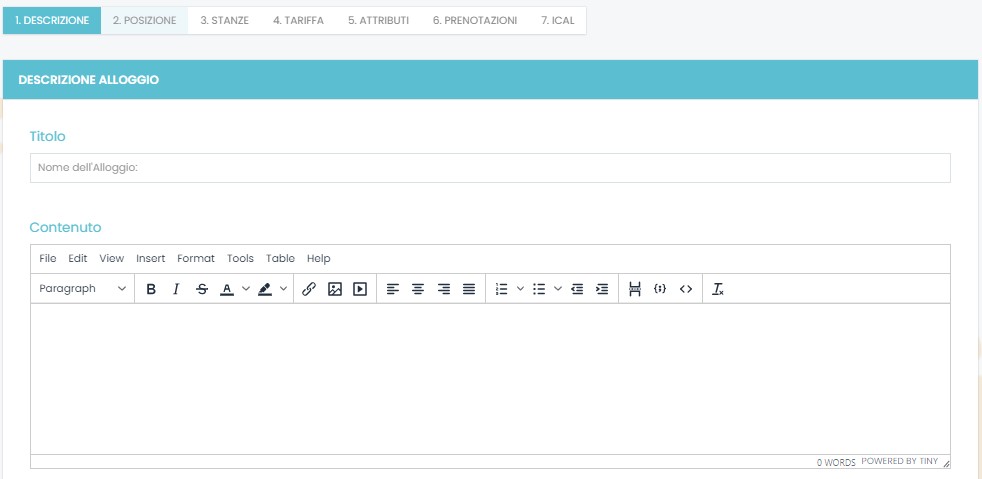982x479 pixels.
Task: Click the Nome dell'Alloggio title field
Action: (490, 168)
